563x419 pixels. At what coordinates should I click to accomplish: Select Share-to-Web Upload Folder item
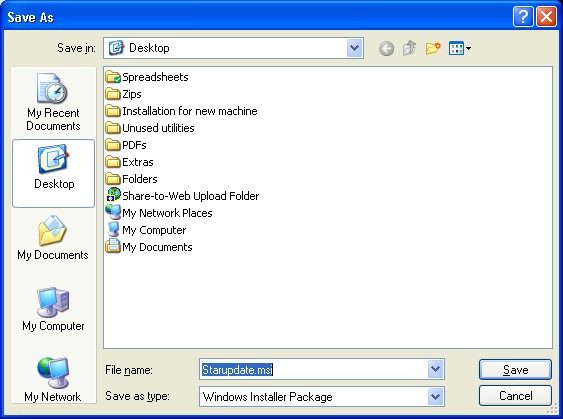[x=182, y=196]
